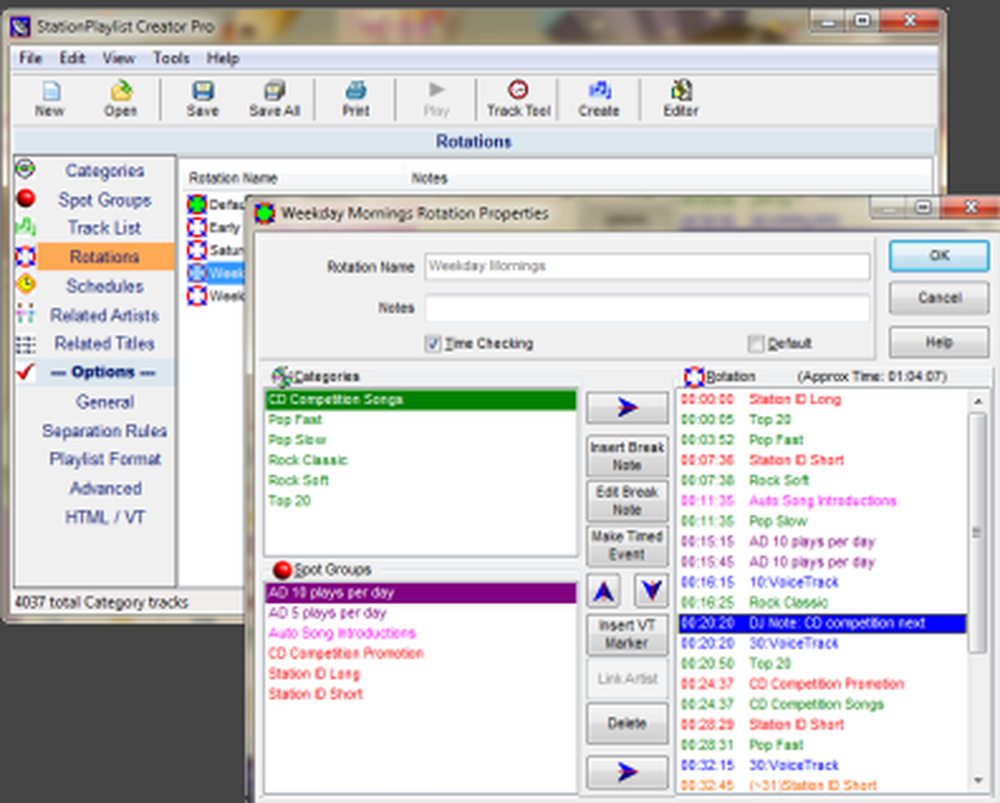Screen dimensions: 1000x803
Task: Open Advanced options in sidebar
Action: click(105, 489)
